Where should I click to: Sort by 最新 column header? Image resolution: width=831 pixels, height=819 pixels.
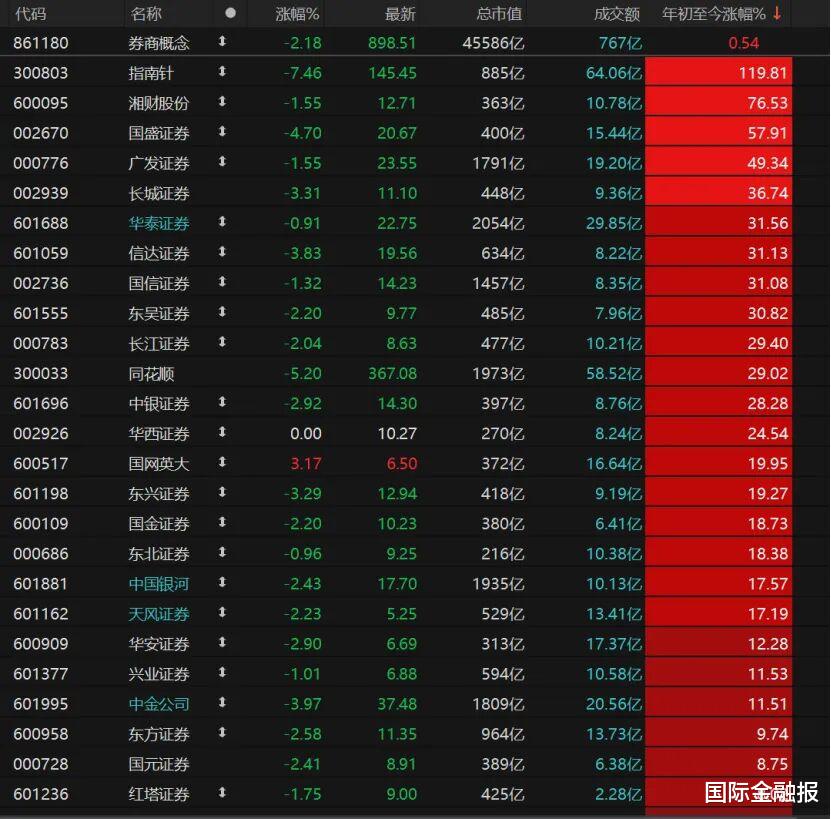click(400, 14)
